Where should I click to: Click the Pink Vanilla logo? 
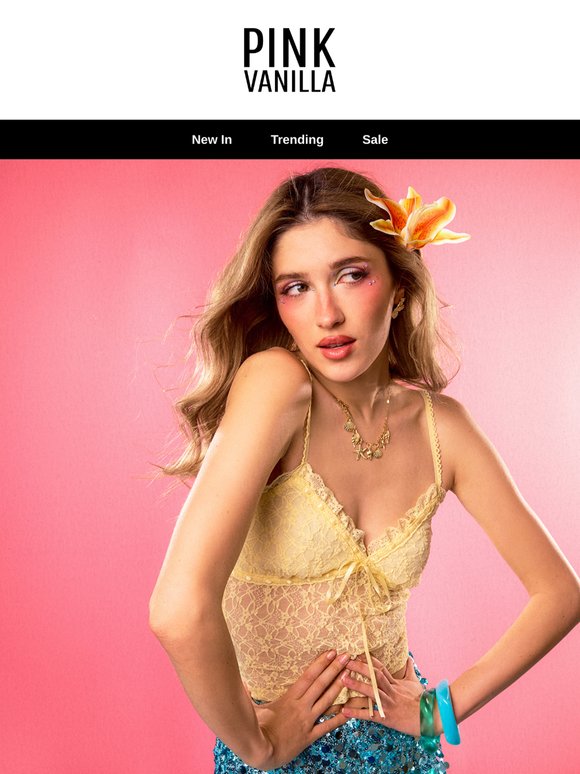coord(290,60)
